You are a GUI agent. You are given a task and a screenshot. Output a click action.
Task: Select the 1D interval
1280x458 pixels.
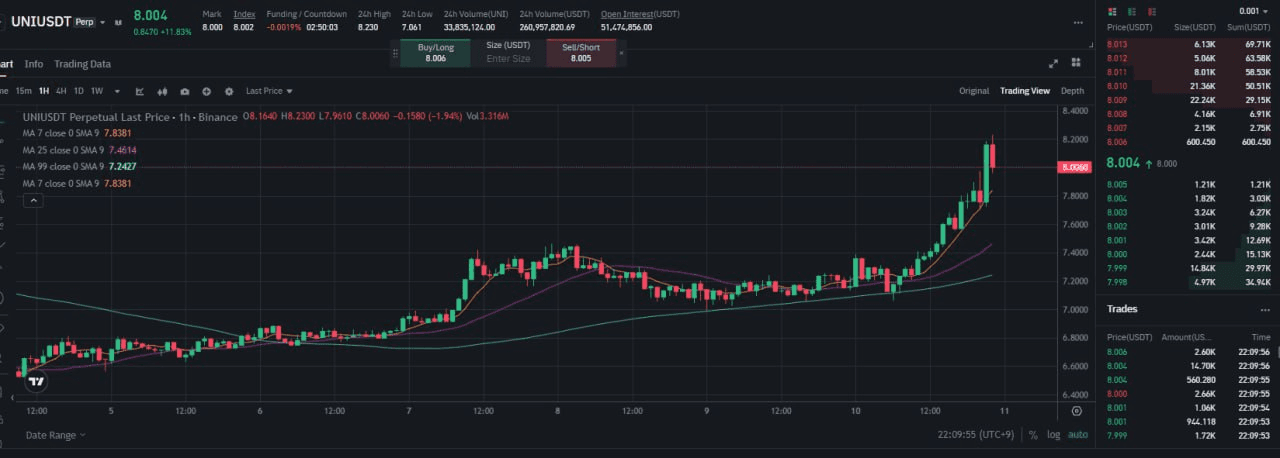tap(79, 91)
